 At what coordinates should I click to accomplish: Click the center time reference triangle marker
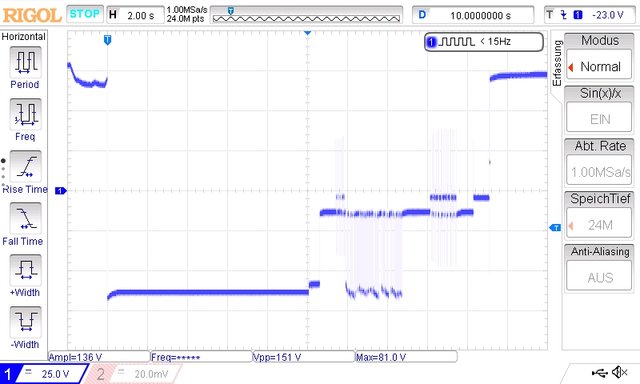click(x=307, y=33)
